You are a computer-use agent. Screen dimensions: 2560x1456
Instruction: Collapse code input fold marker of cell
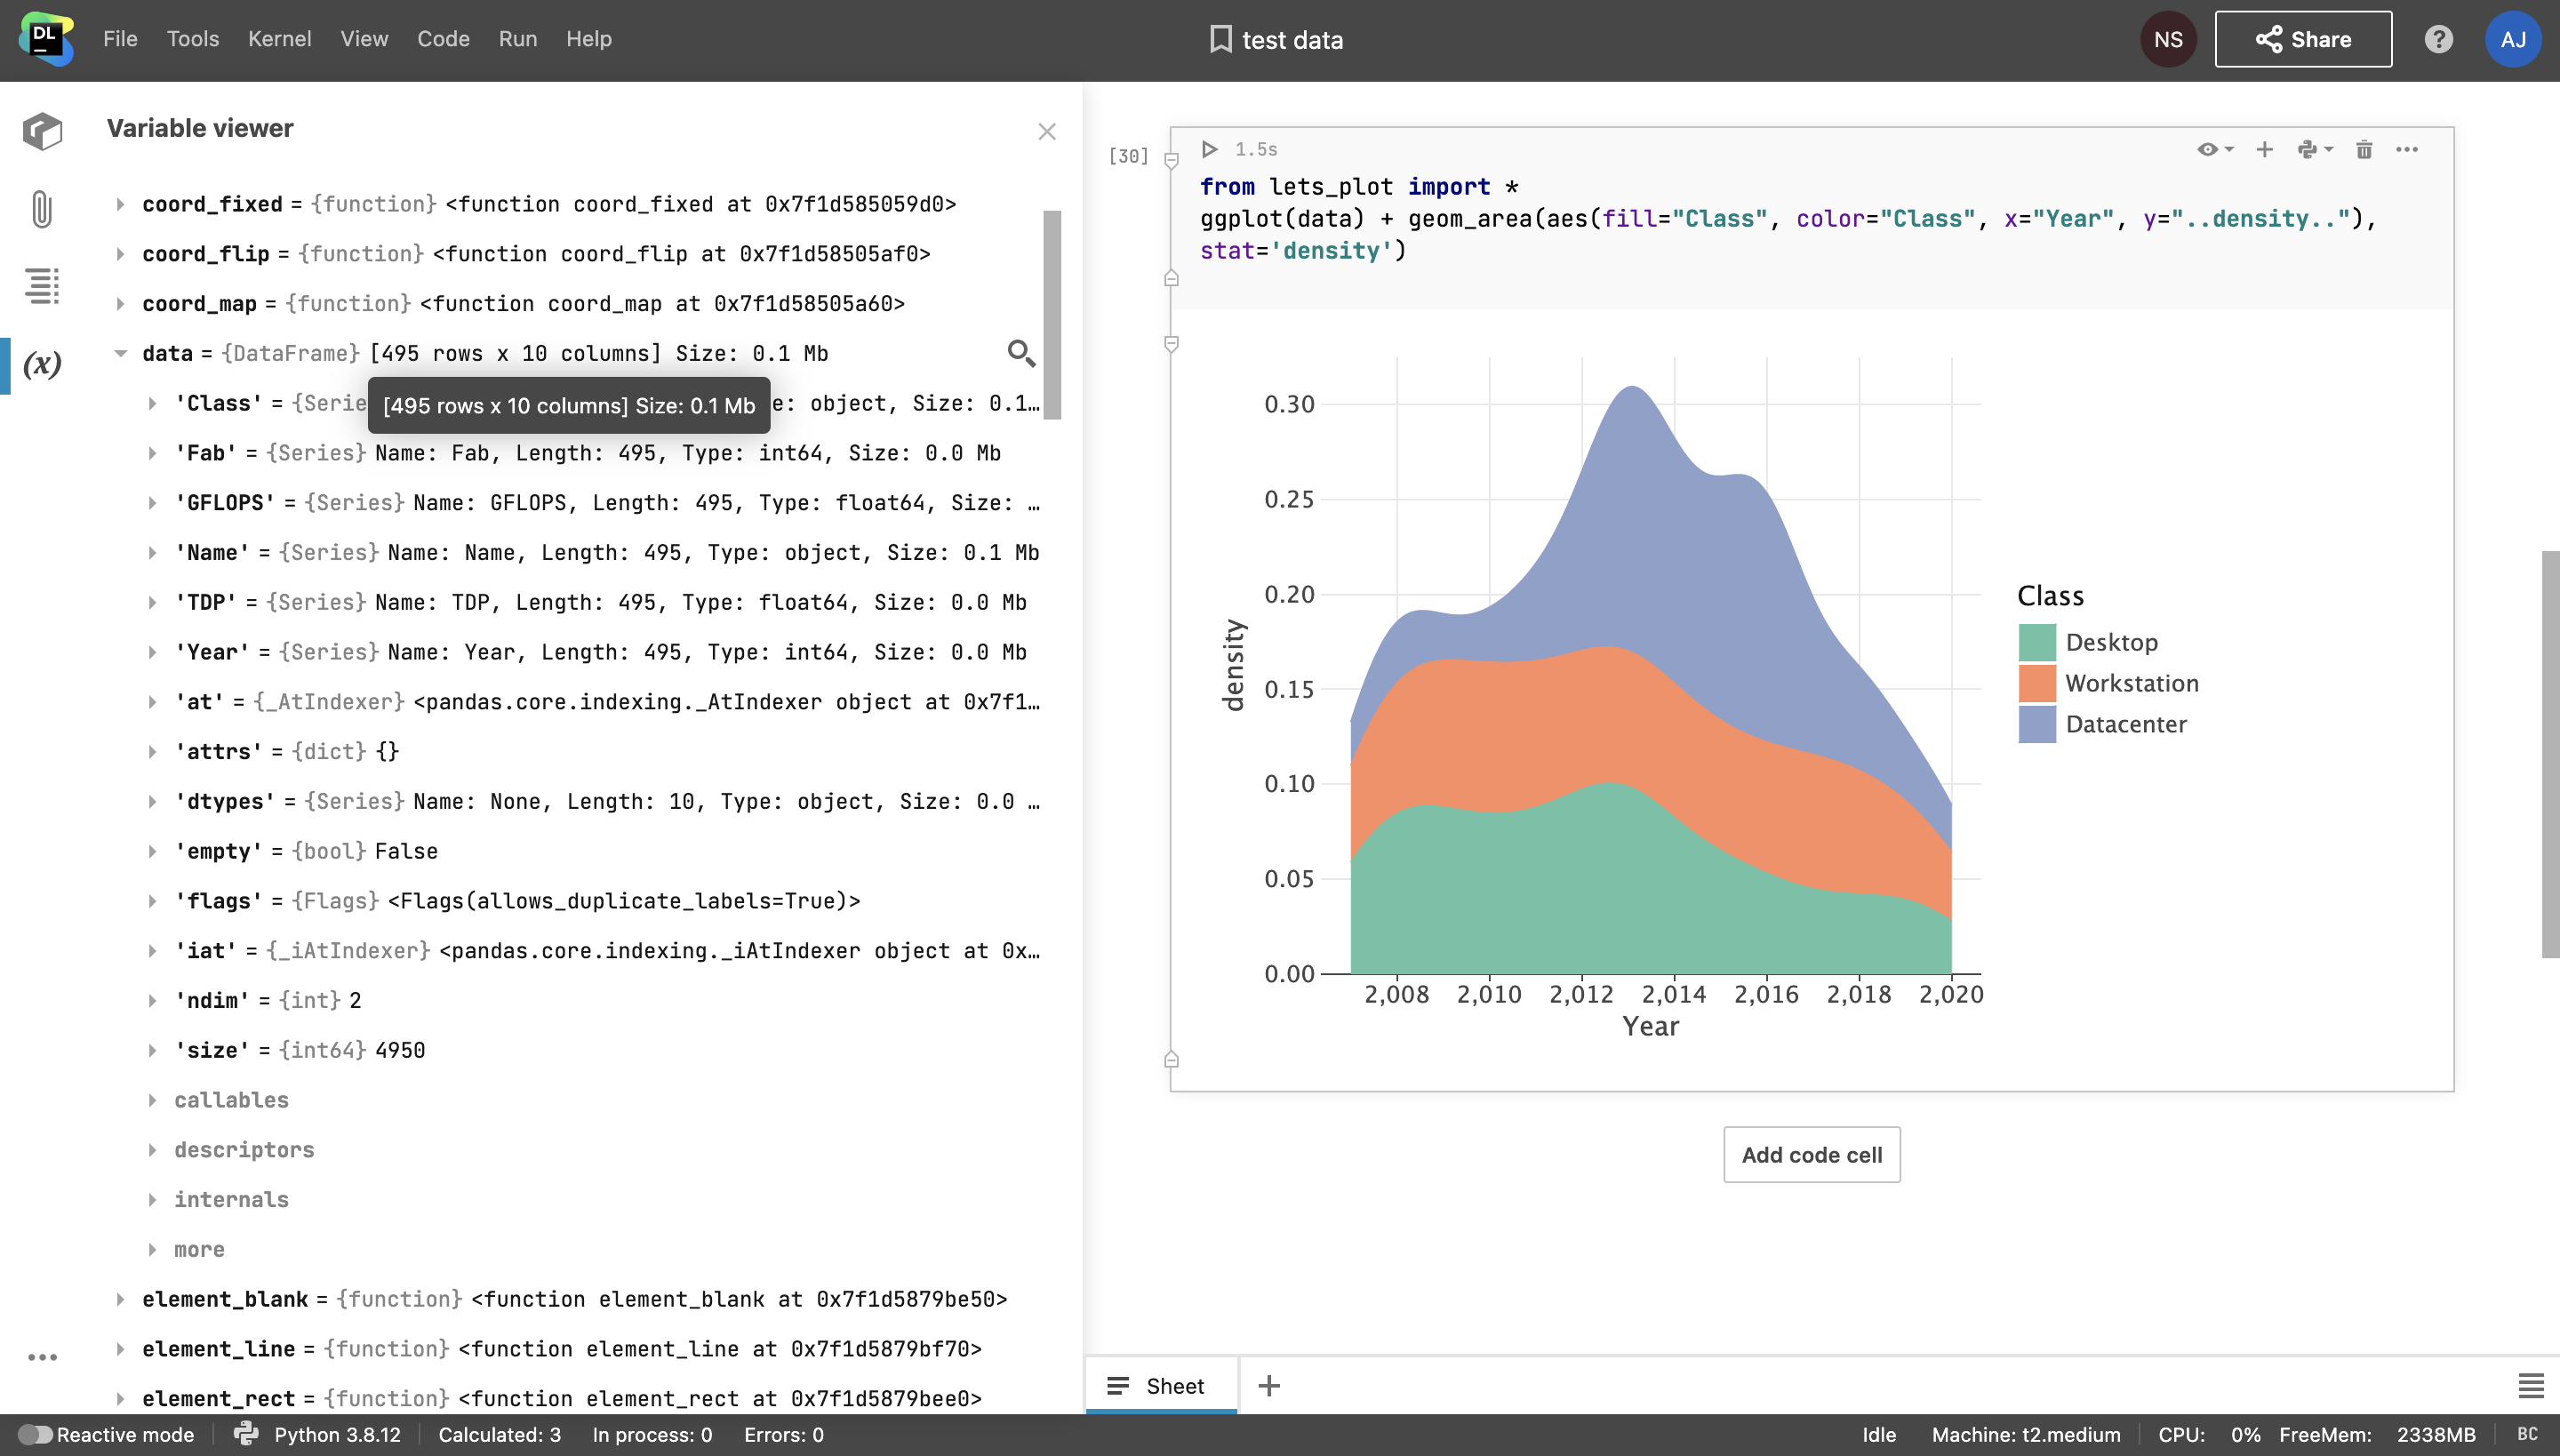[1172, 160]
